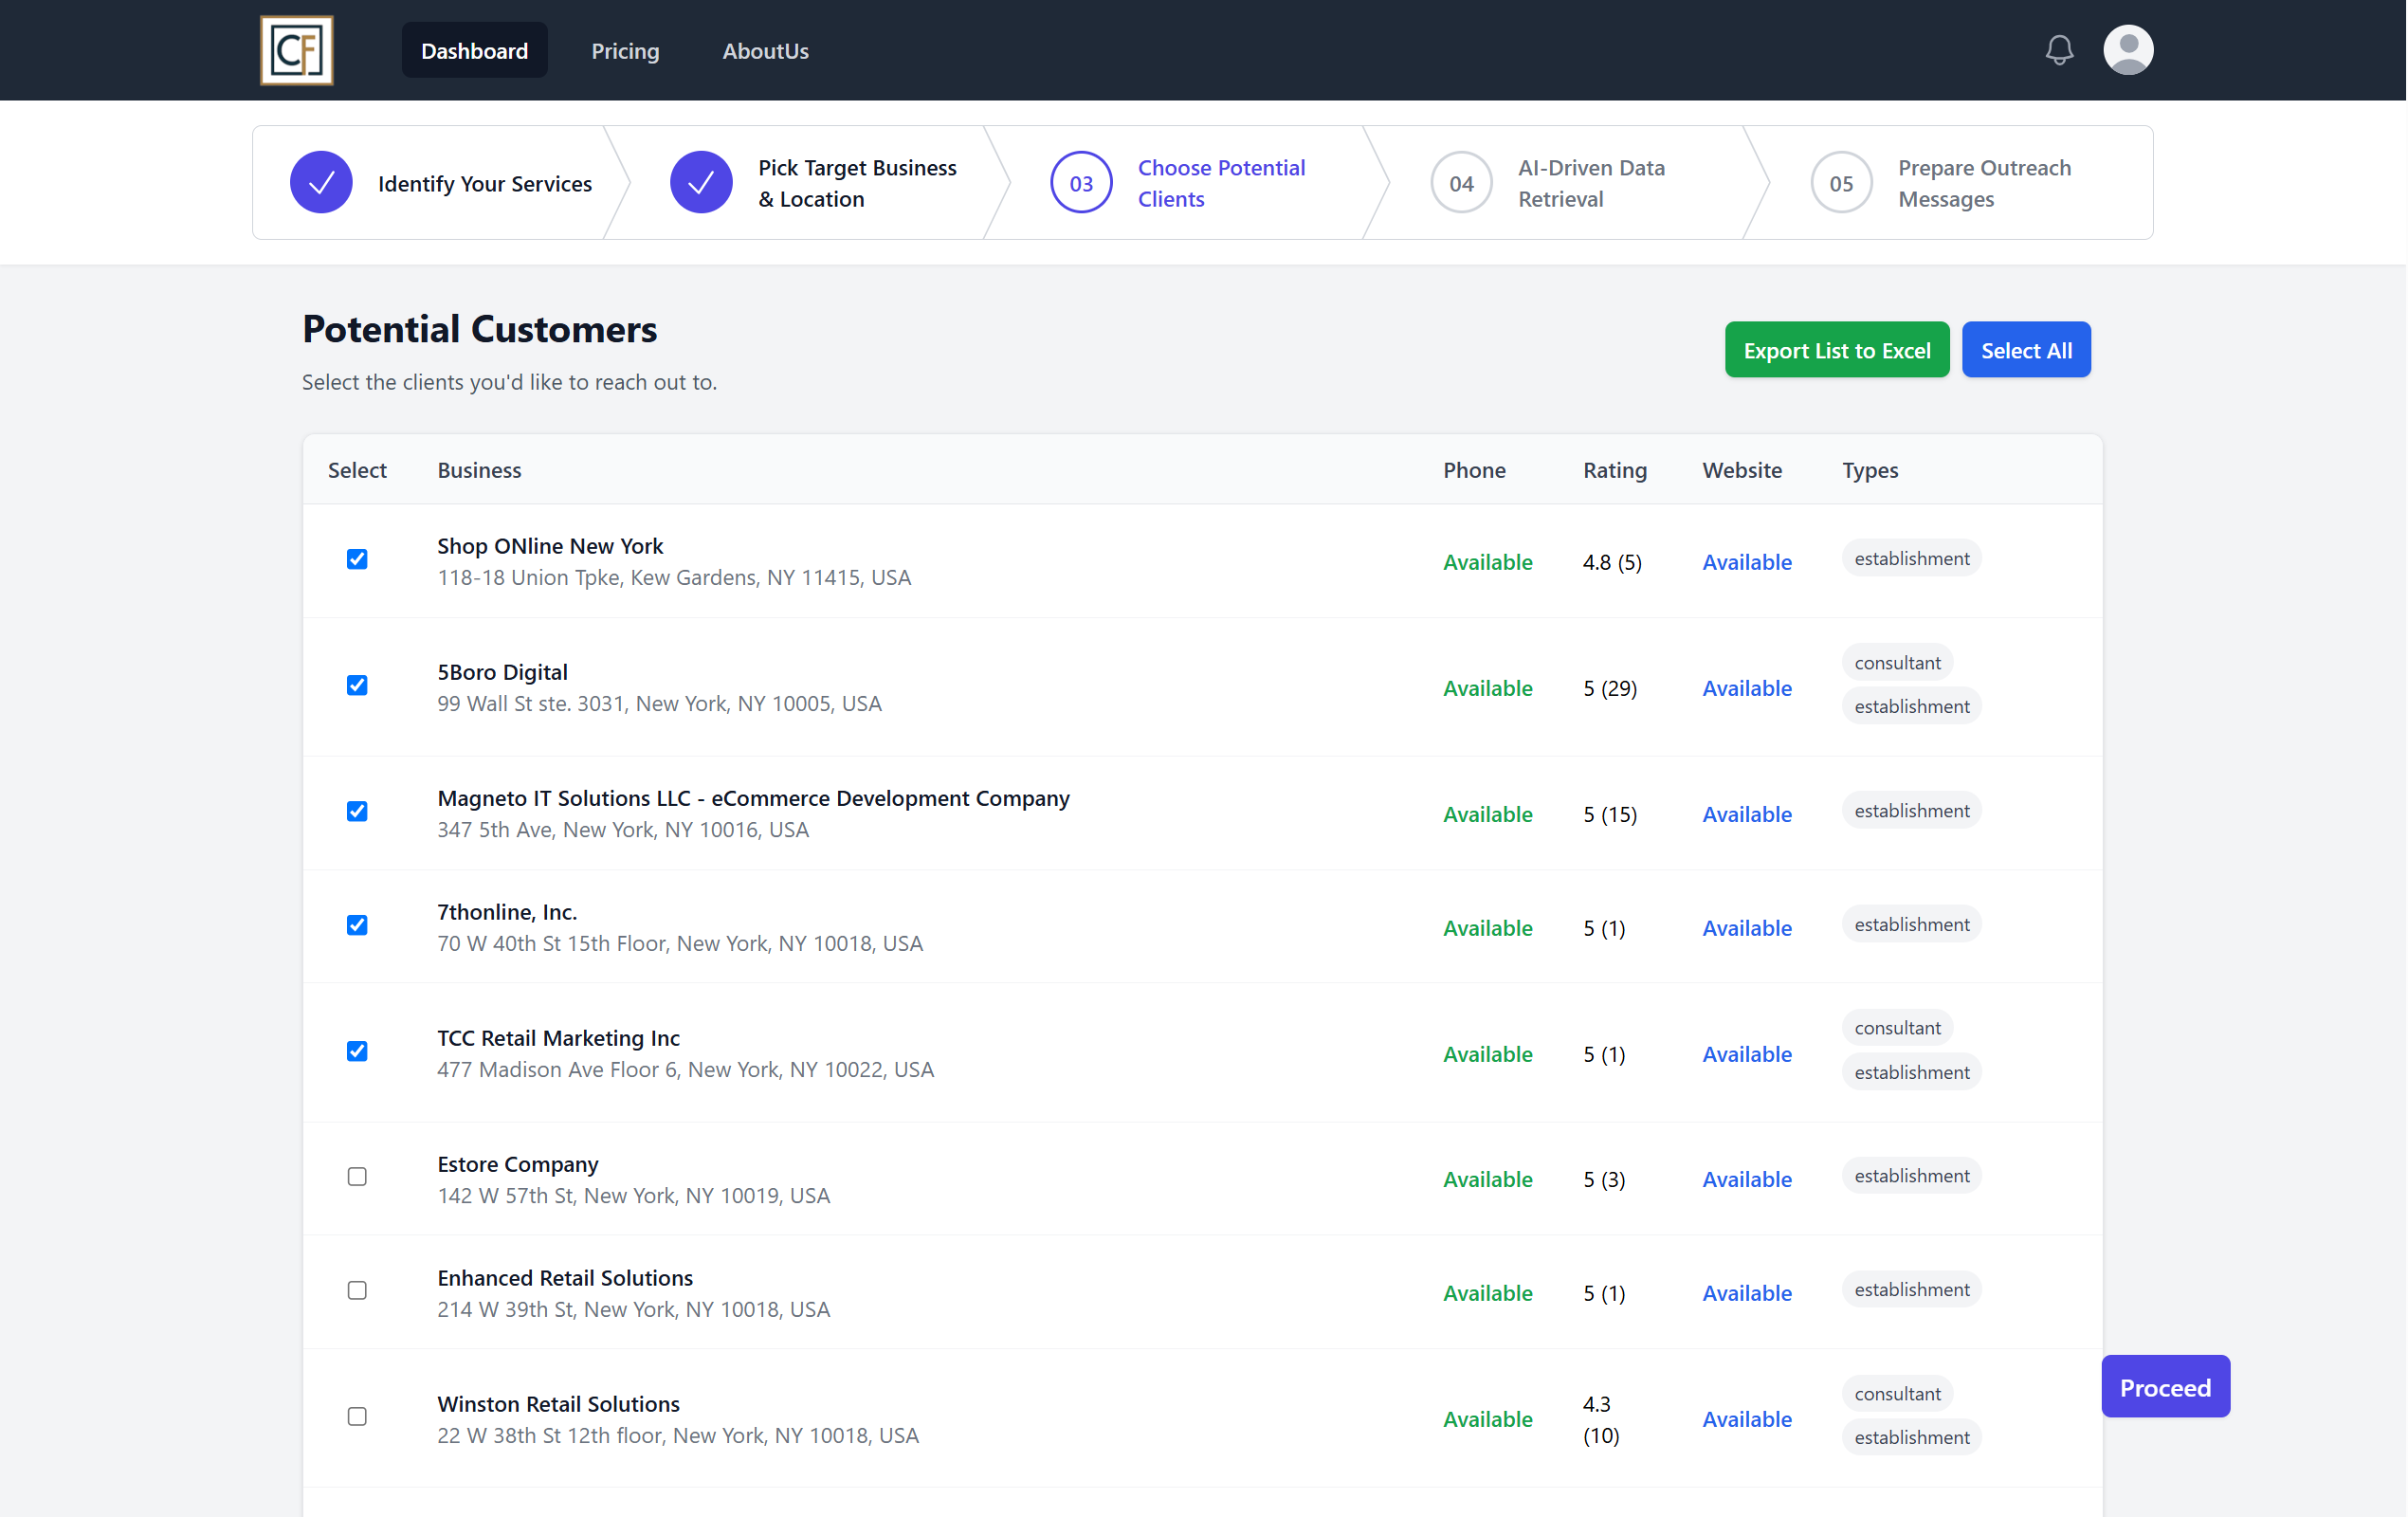Click the 4.8 (5) rating value
The width and height of the screenshot is (2408, 1517).
pos(1612,562)
